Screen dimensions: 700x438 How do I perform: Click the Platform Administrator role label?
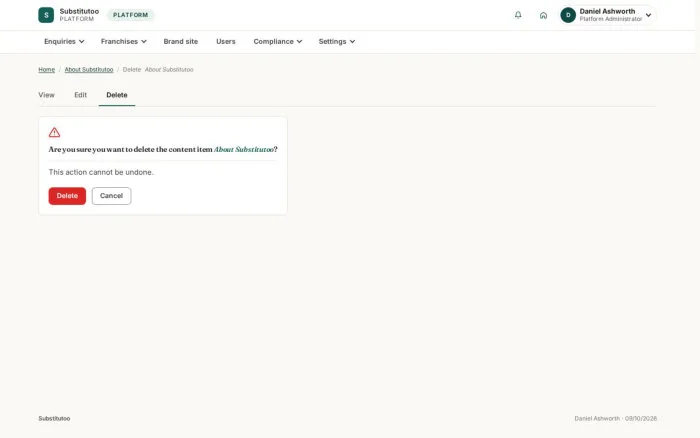pos(610,19)
